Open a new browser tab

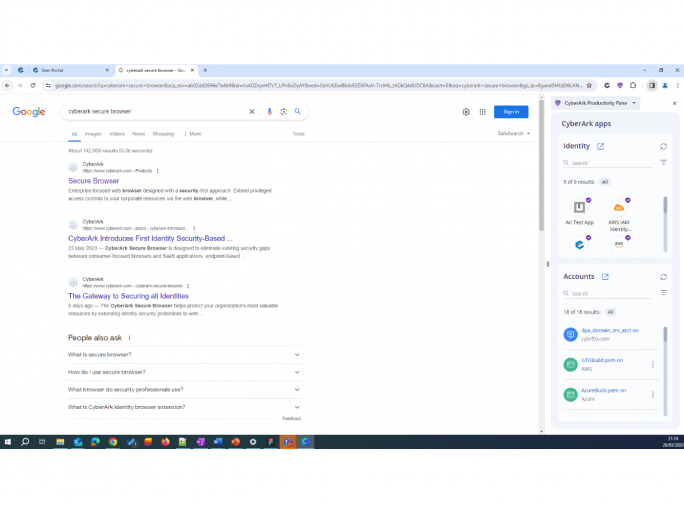pos(205,70)
